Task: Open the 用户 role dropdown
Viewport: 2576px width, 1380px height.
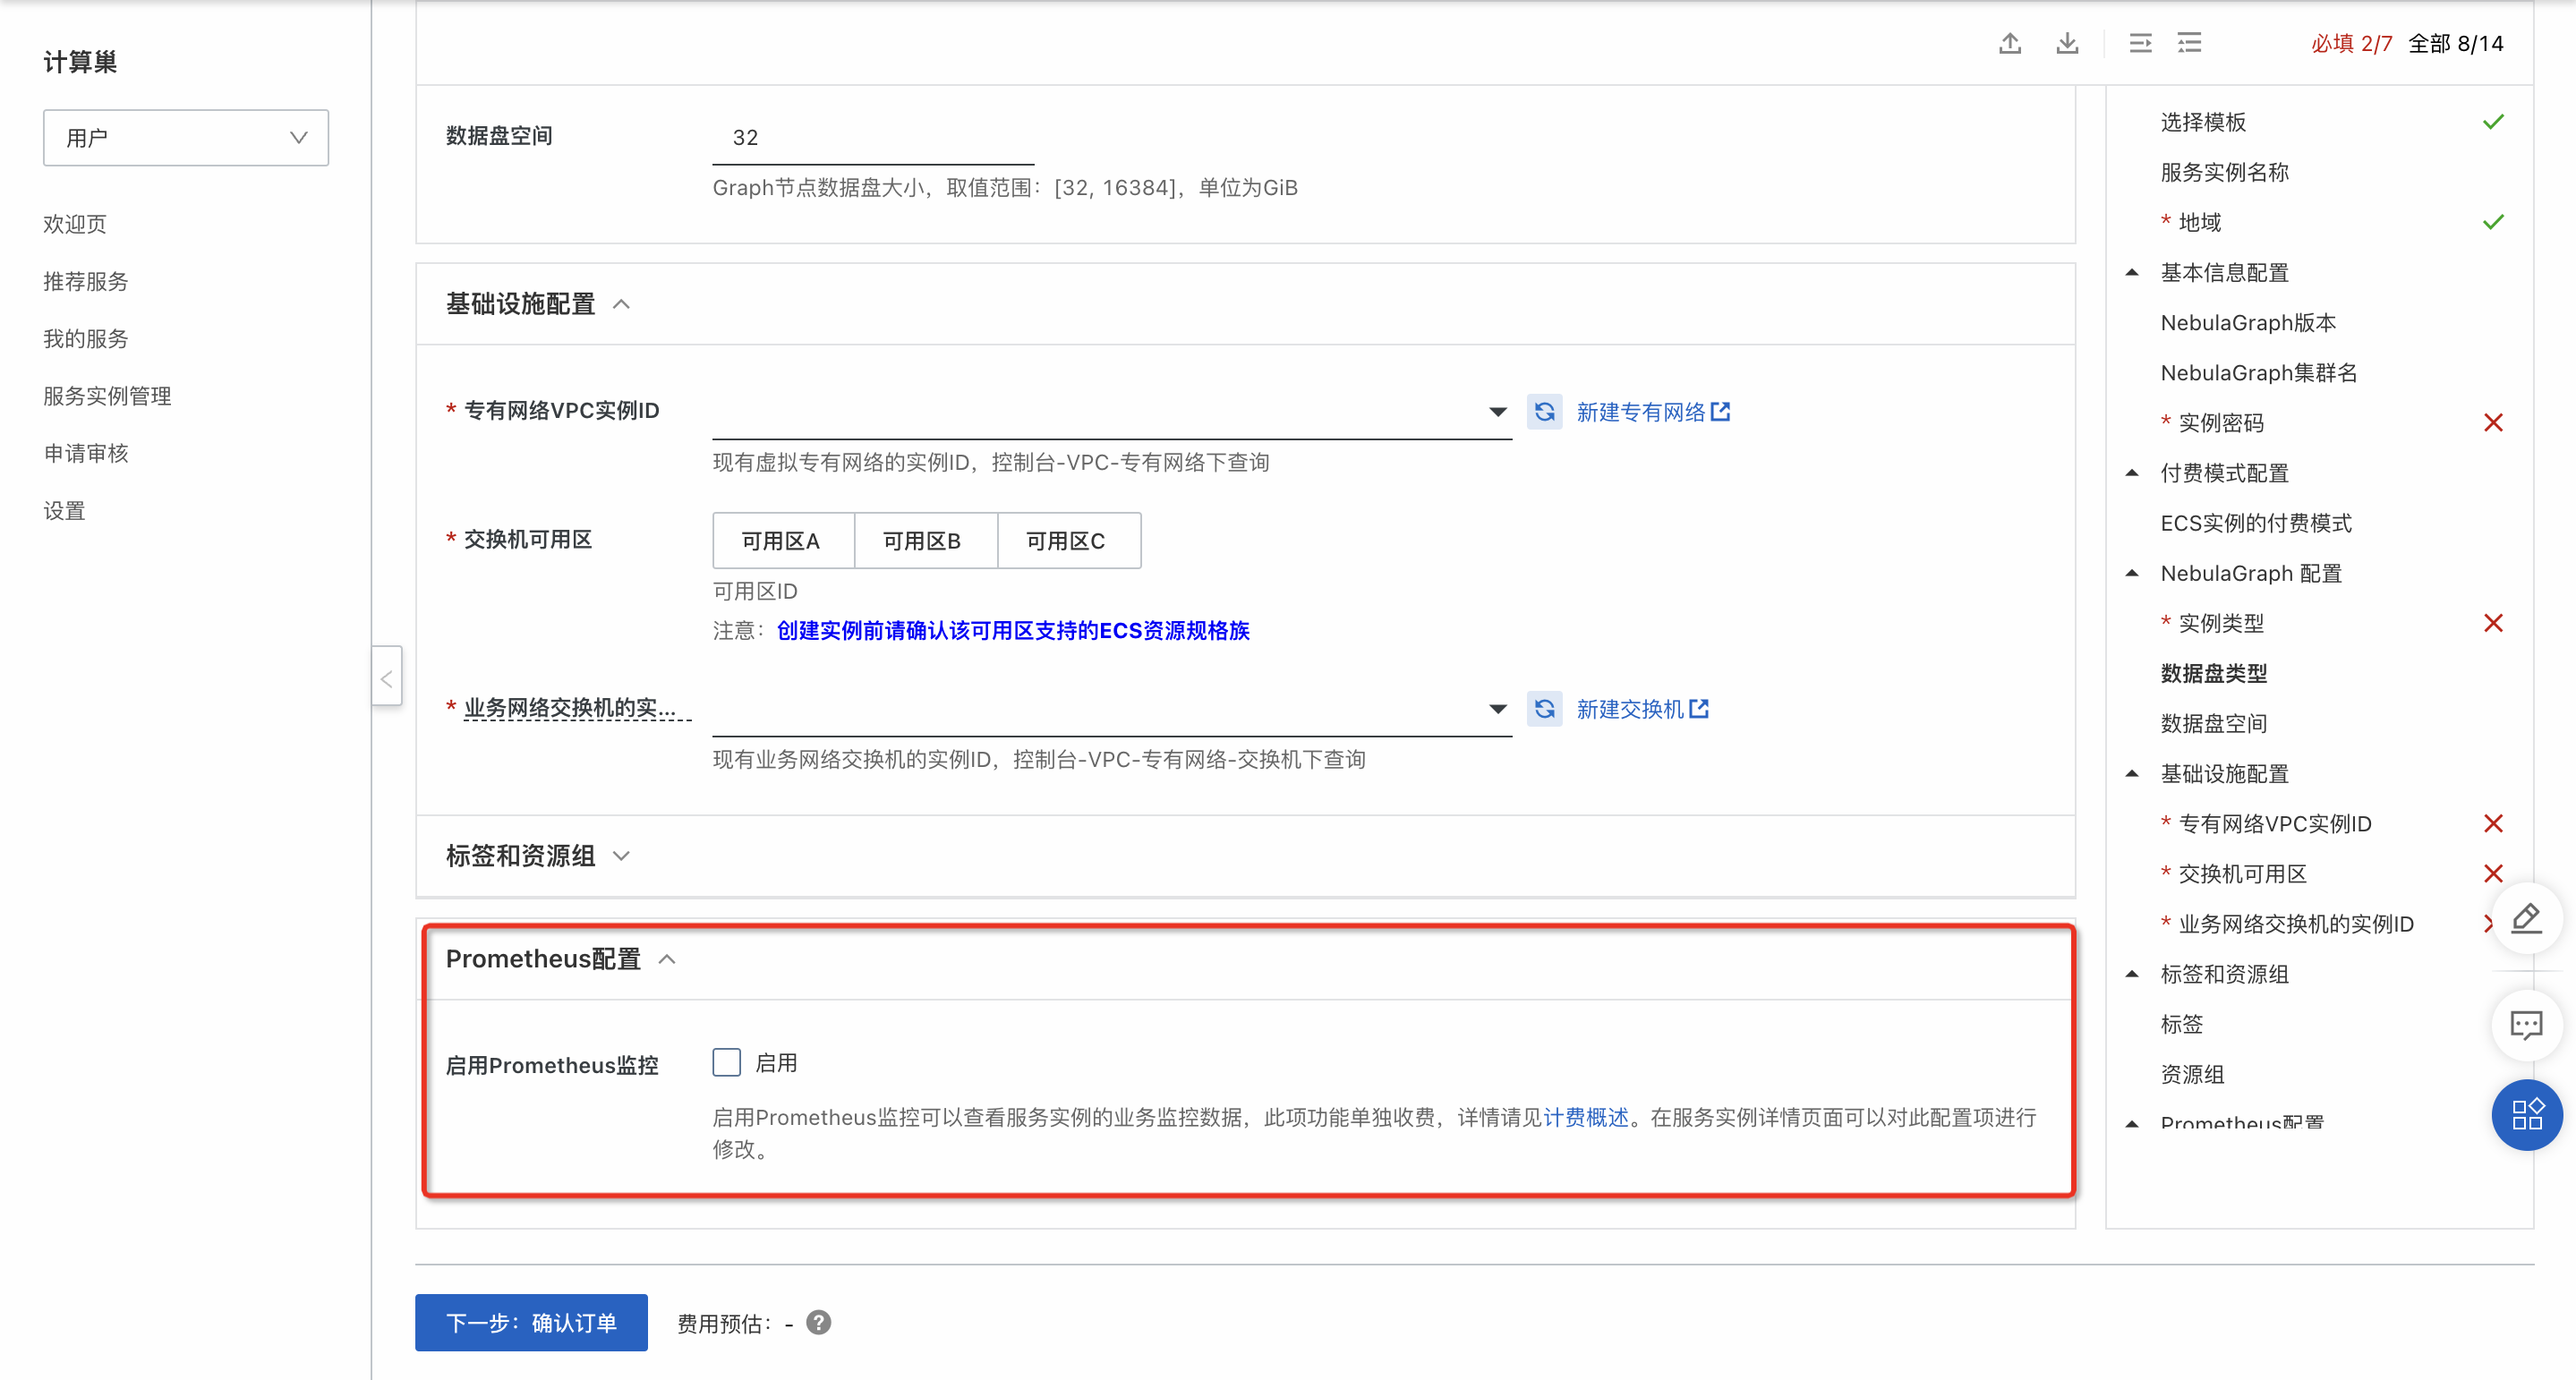Action: point(186,137)
